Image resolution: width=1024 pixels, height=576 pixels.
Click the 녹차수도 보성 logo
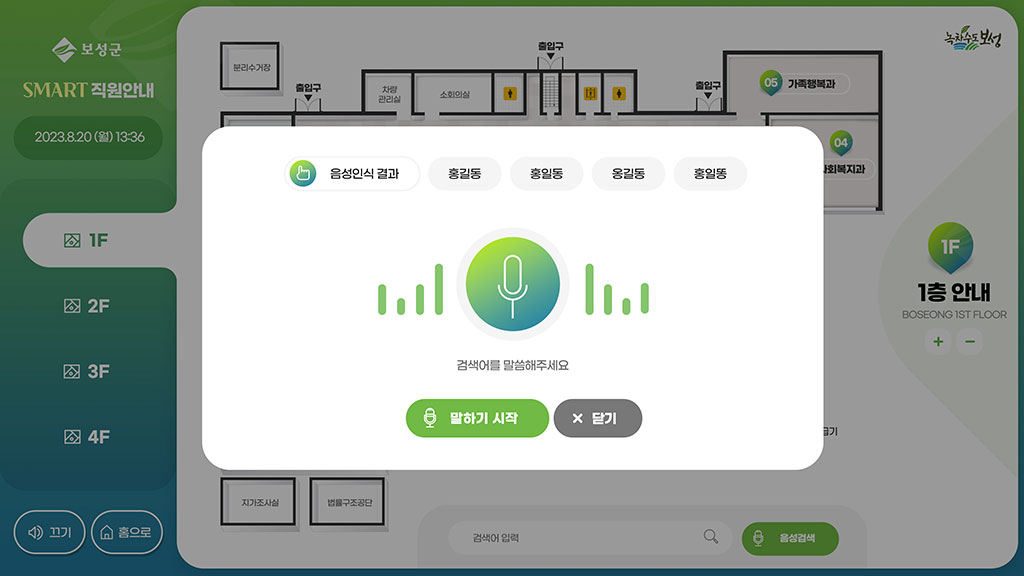tap(972, 39)
